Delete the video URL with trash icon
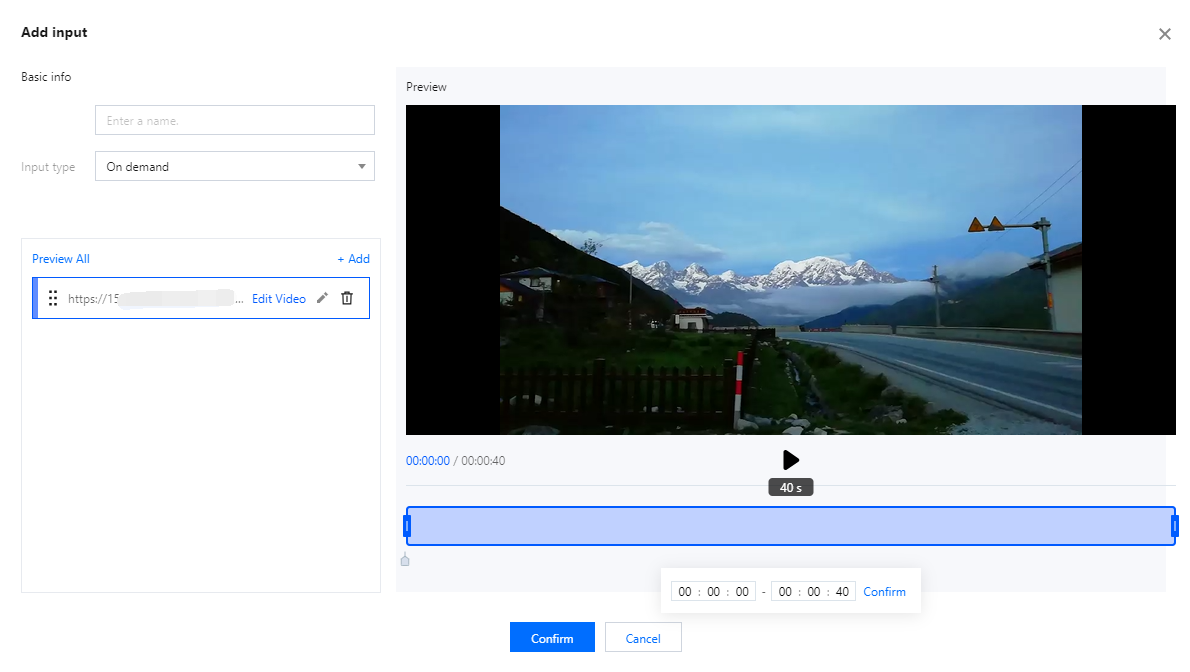 tap(347, 298)
